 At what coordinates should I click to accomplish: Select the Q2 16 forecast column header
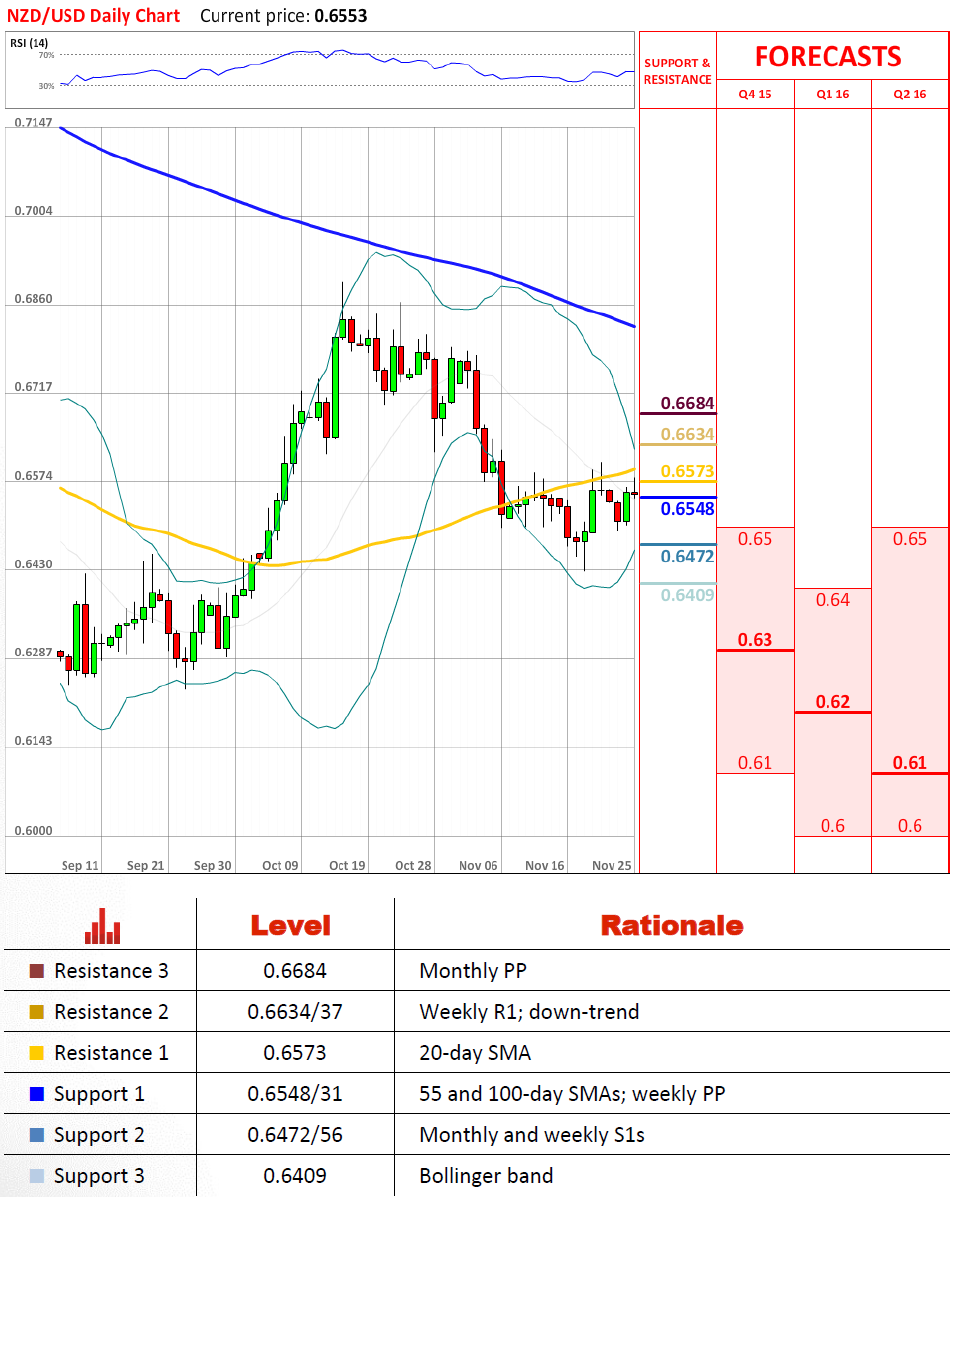[x=910, y=94]
